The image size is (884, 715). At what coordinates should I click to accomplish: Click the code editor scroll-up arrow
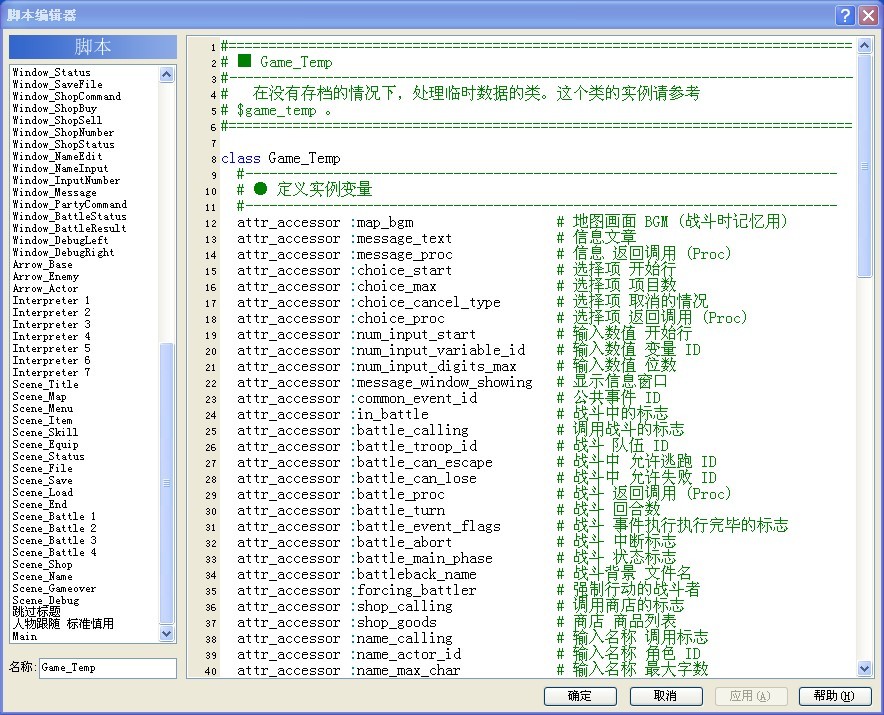click(x=864, y=45)
